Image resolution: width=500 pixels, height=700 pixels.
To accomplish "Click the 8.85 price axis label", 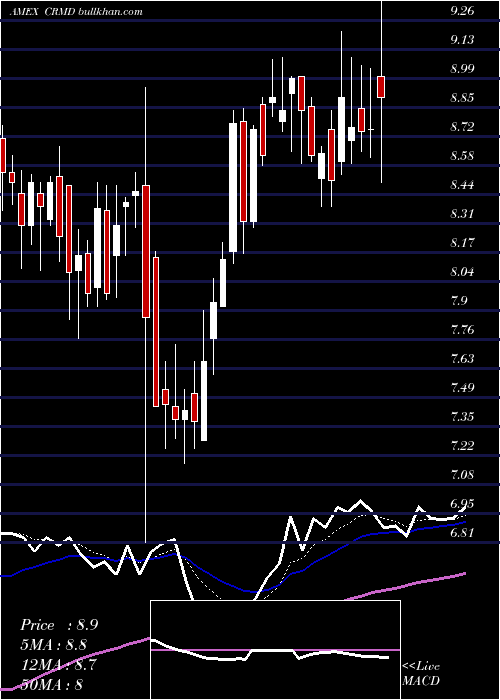I will pos(462,98).
